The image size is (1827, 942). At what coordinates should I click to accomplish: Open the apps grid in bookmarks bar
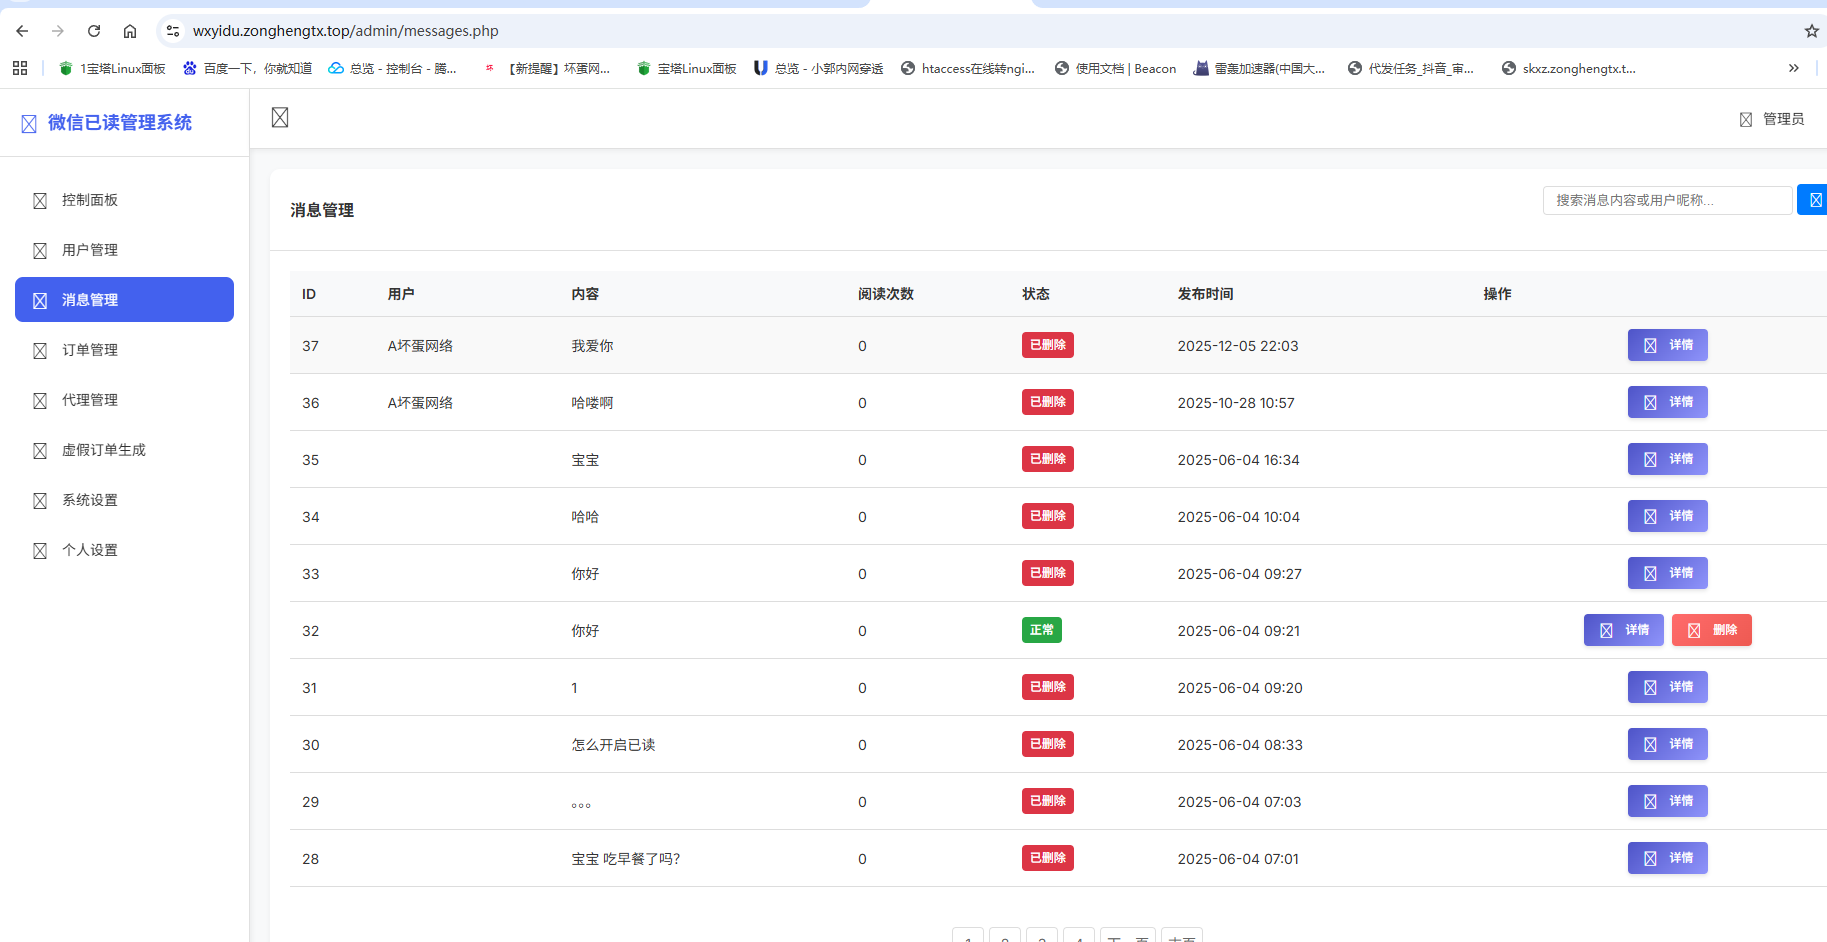(20, 68)
